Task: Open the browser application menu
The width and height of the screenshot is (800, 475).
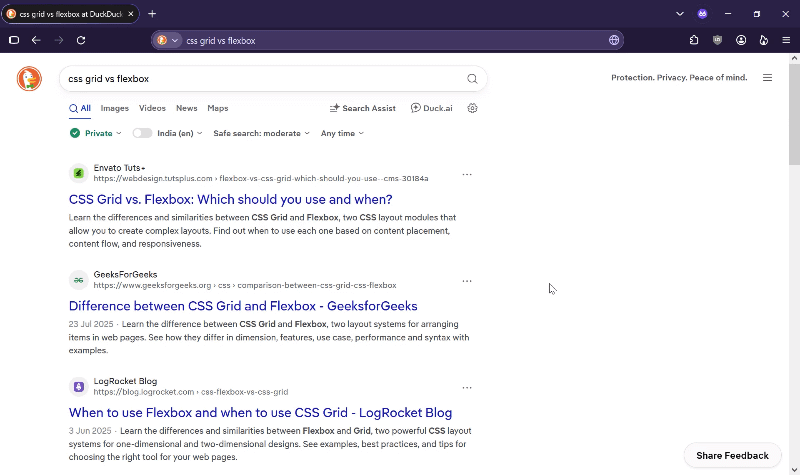Action: [786, 40]
